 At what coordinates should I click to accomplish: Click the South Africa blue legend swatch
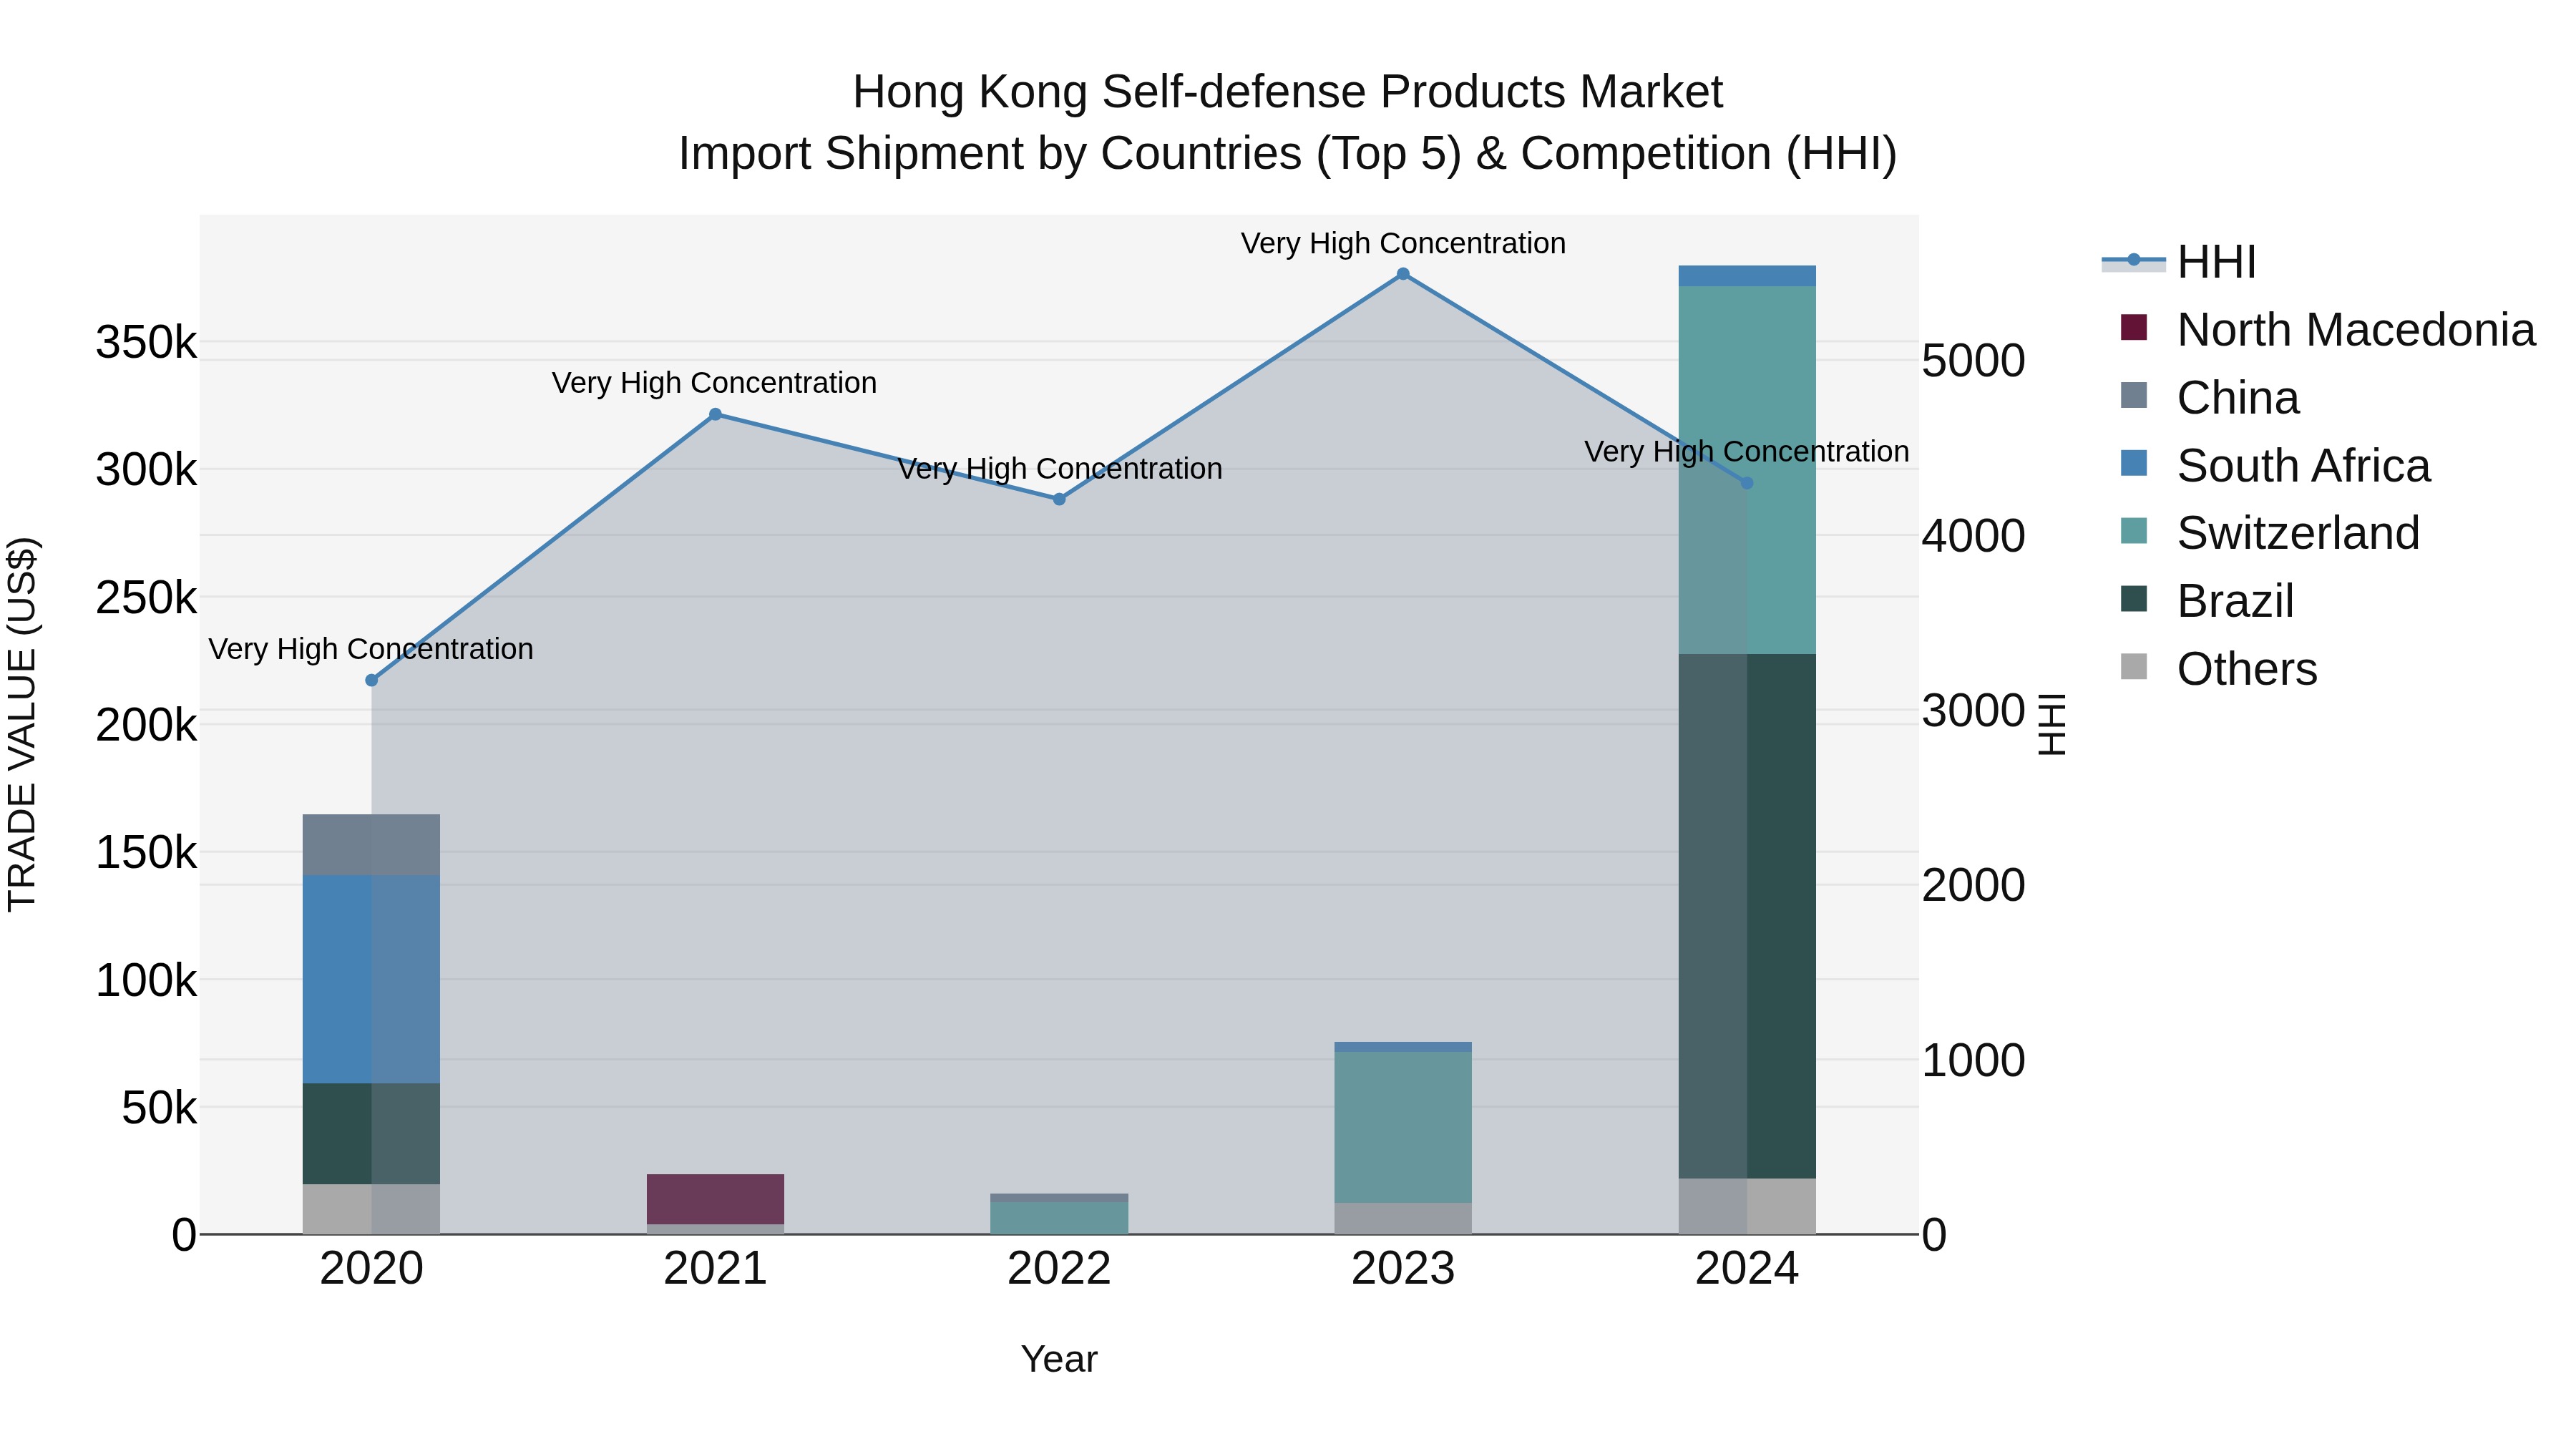tap(2133, 463)
